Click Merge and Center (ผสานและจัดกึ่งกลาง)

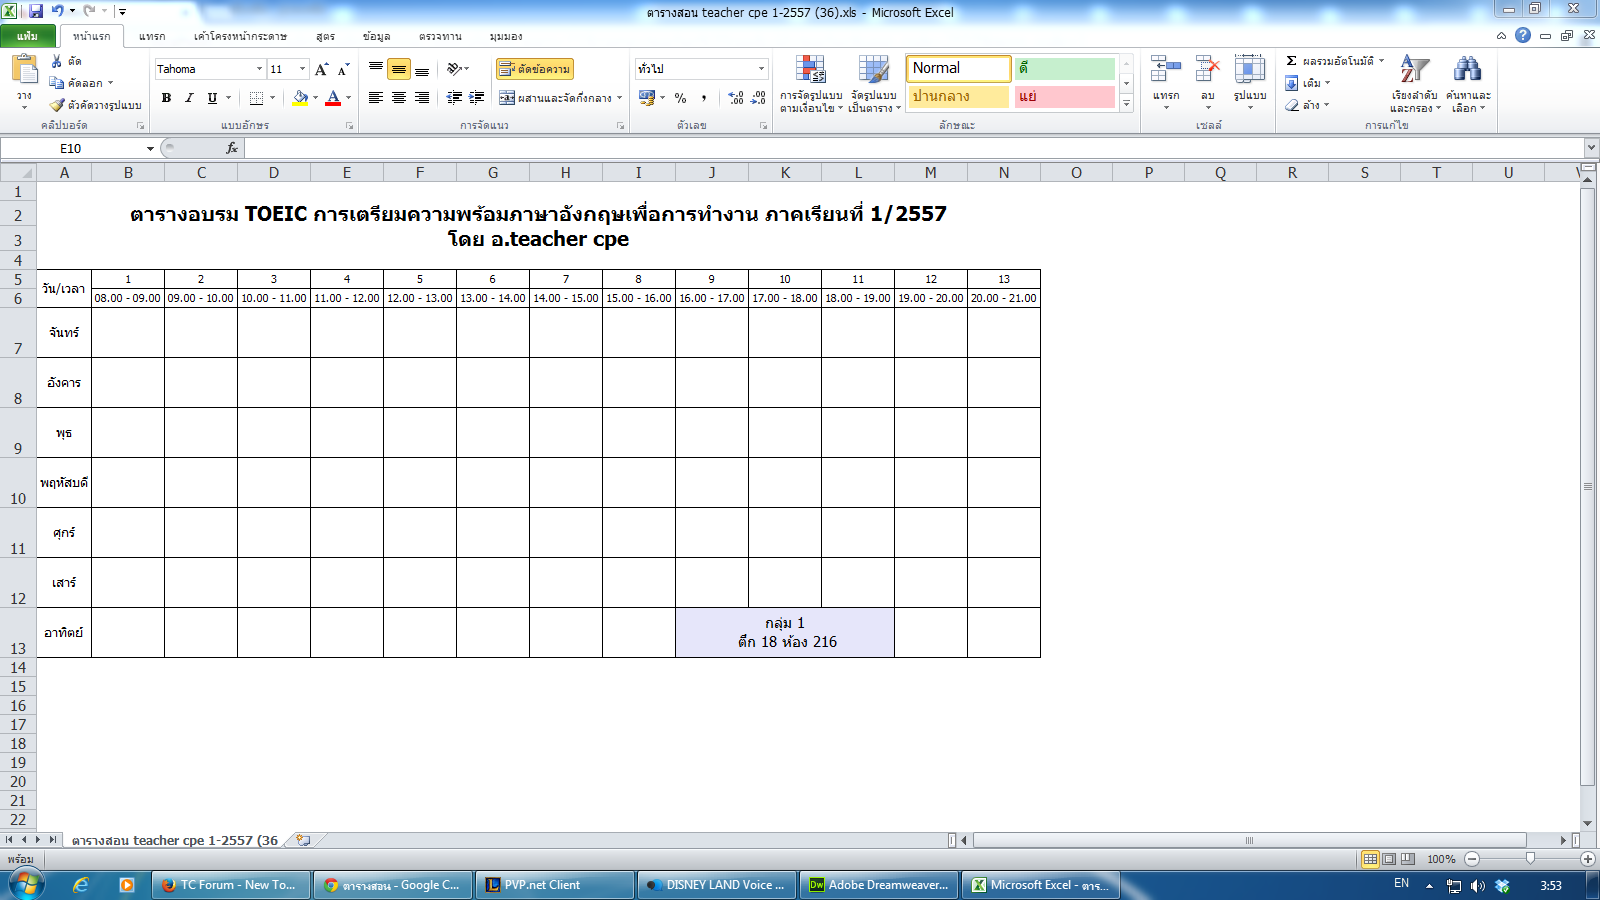(556, 98)
